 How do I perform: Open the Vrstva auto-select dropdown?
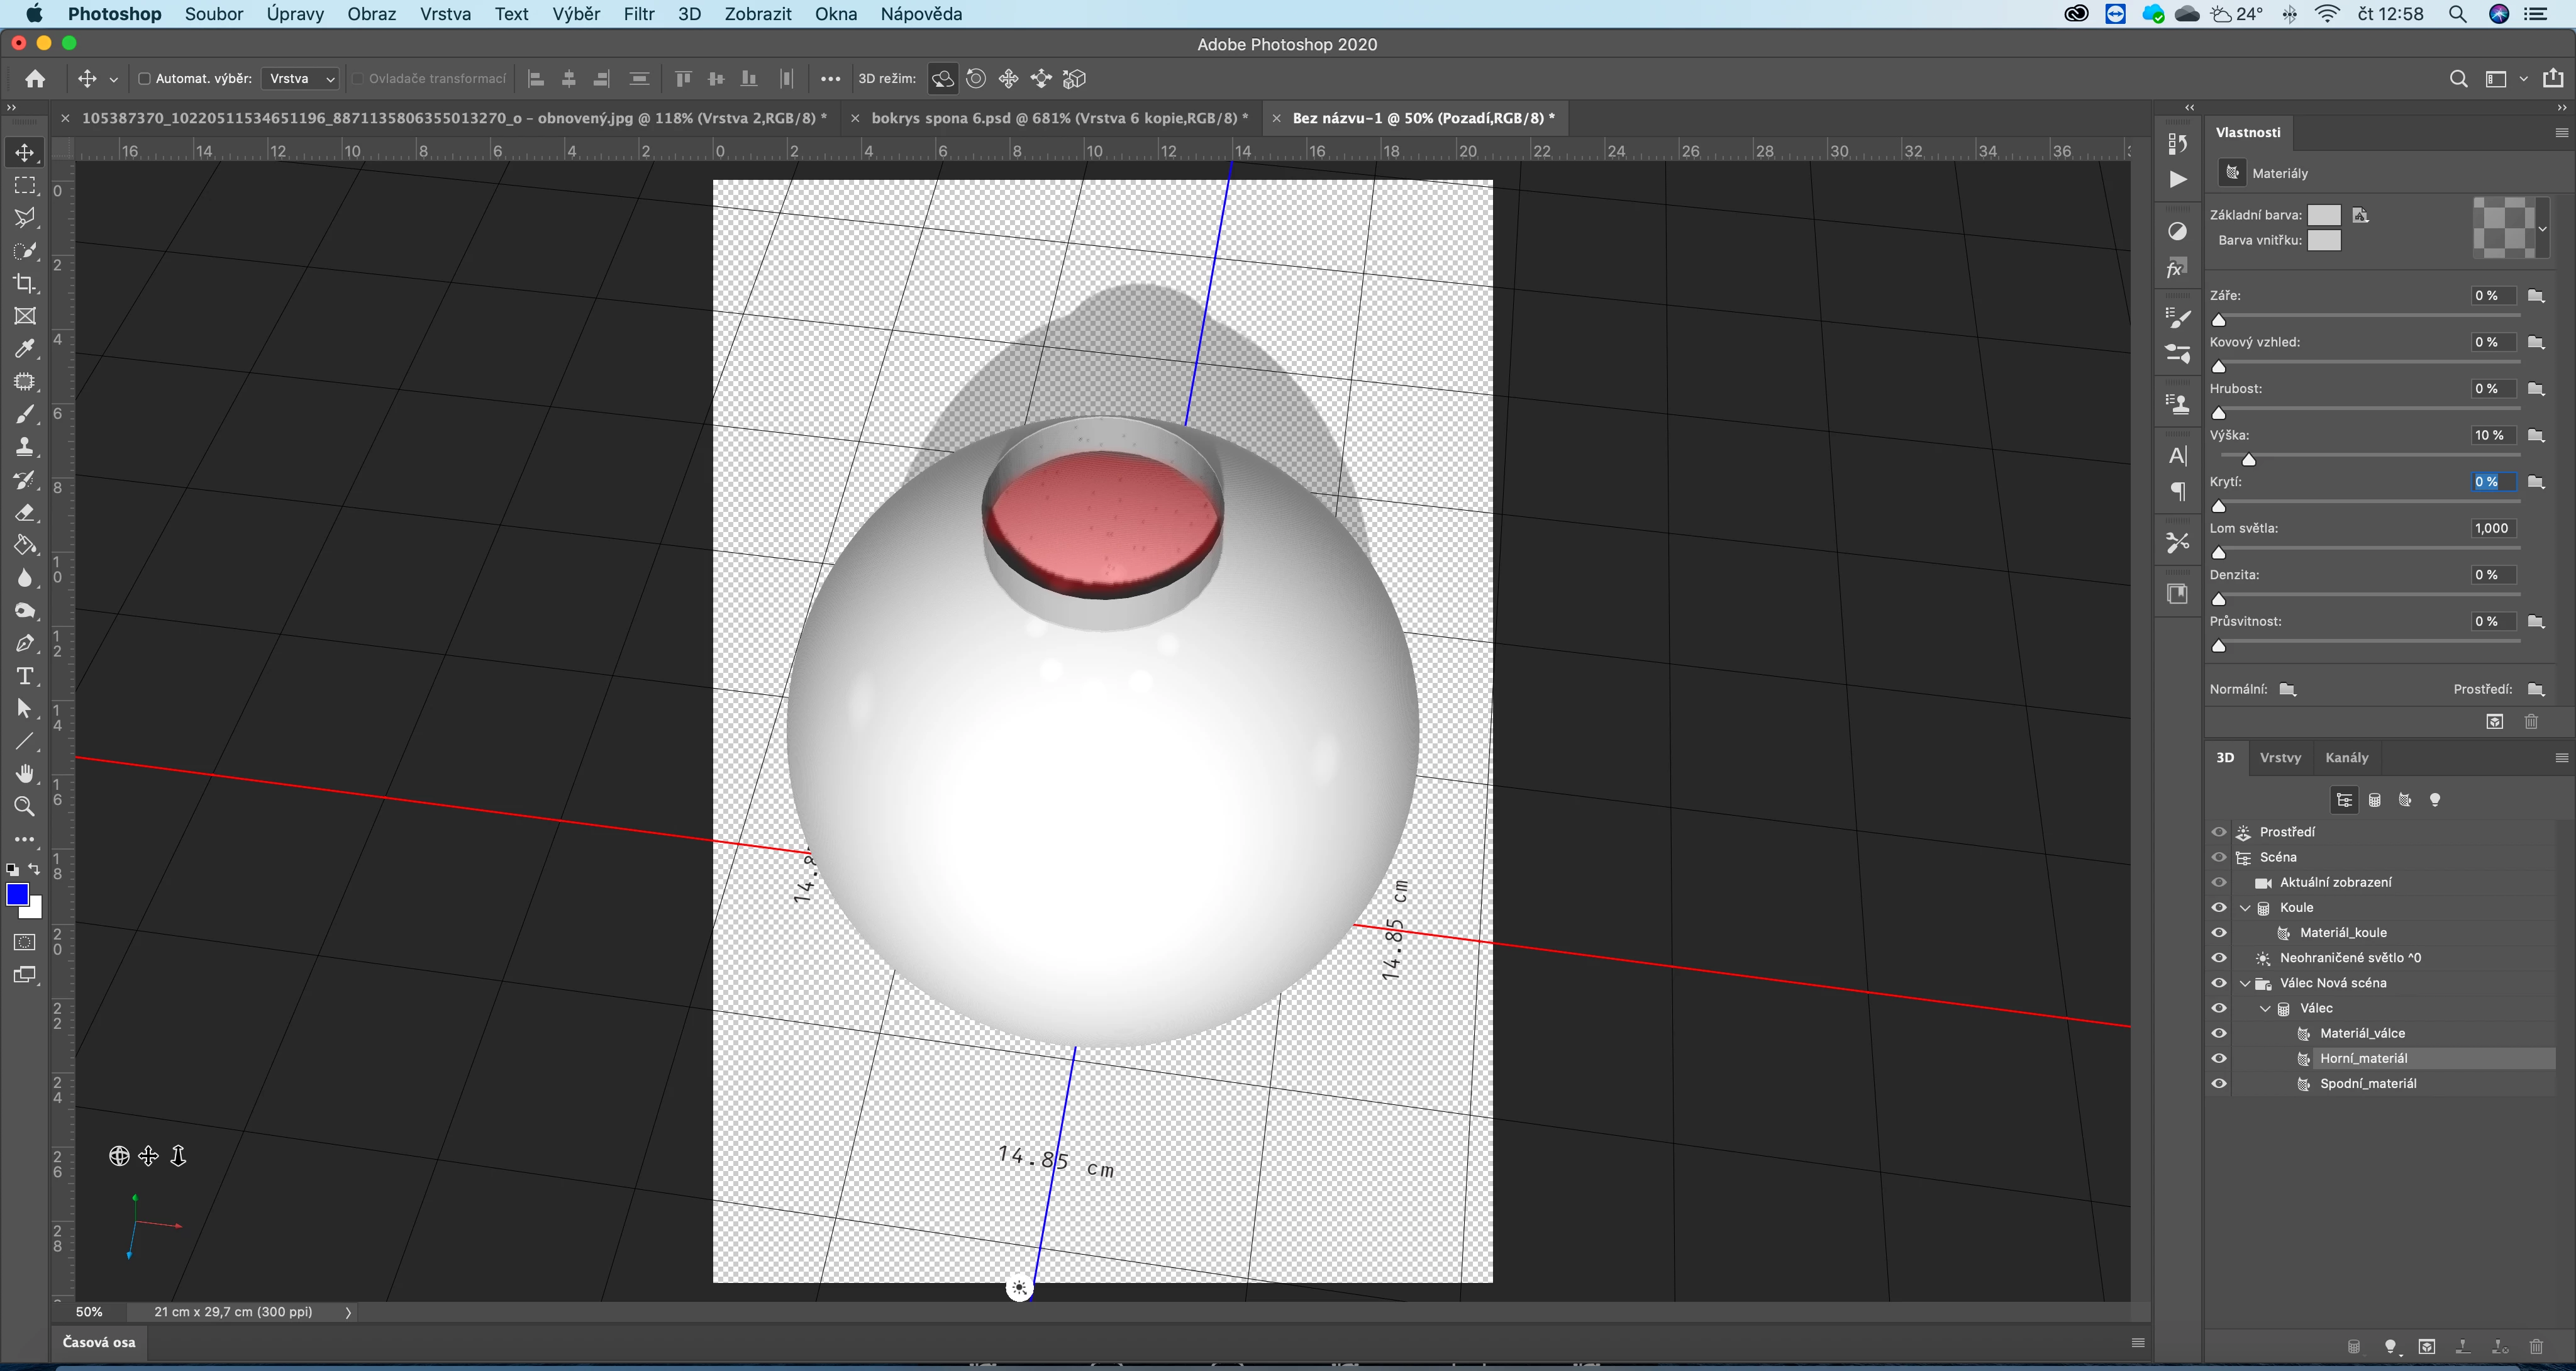301,79
